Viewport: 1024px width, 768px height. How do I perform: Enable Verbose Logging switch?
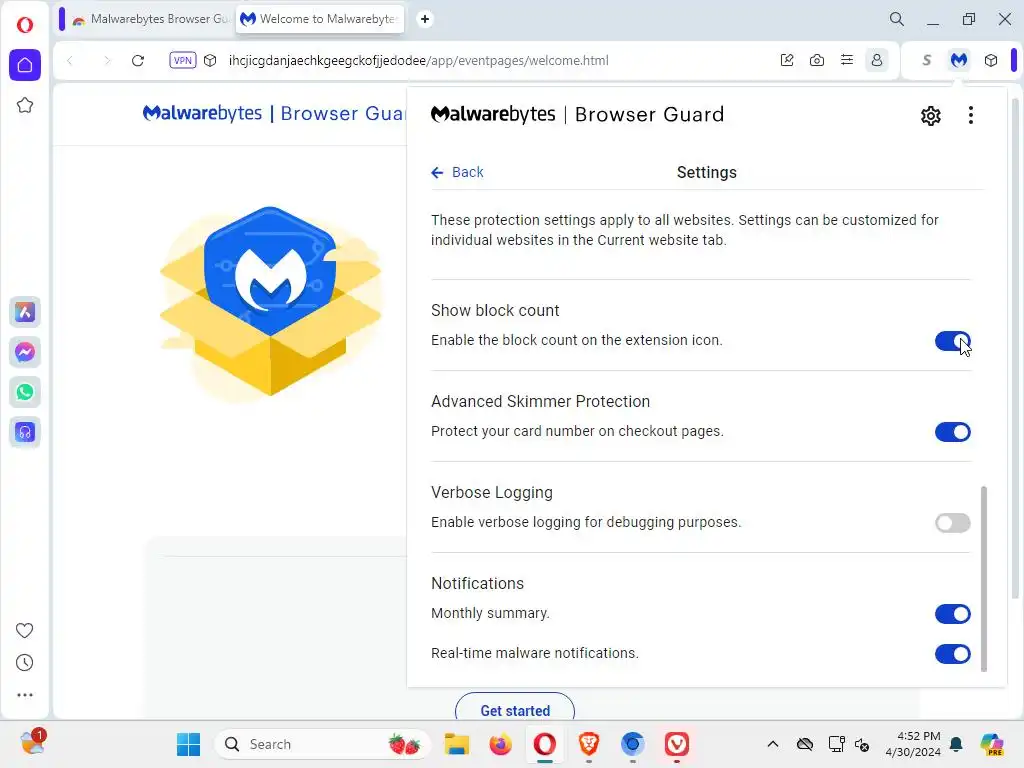(952, 522)
